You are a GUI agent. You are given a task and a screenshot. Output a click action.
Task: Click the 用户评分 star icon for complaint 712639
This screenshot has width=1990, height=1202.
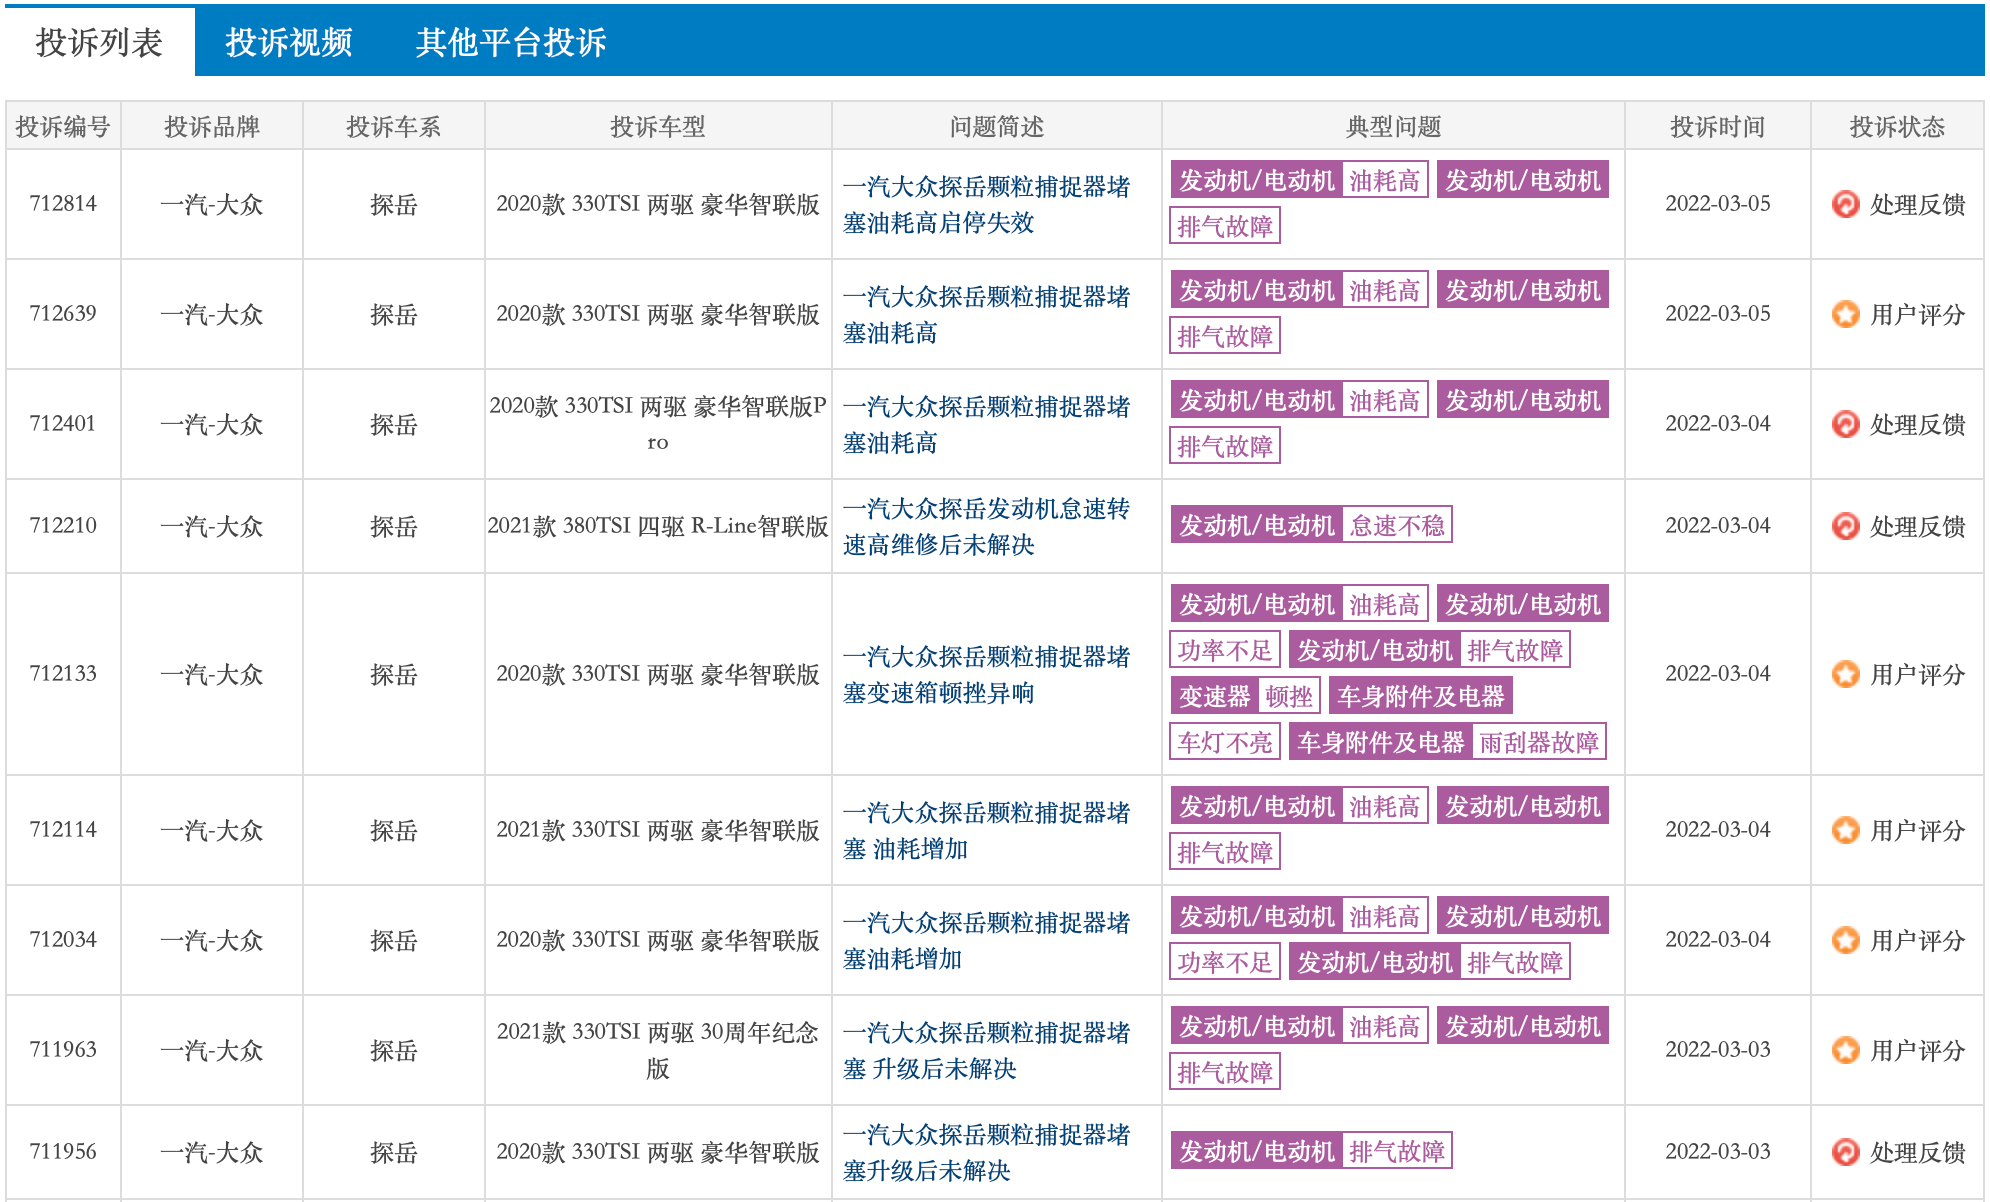[x=1845, y=314]
